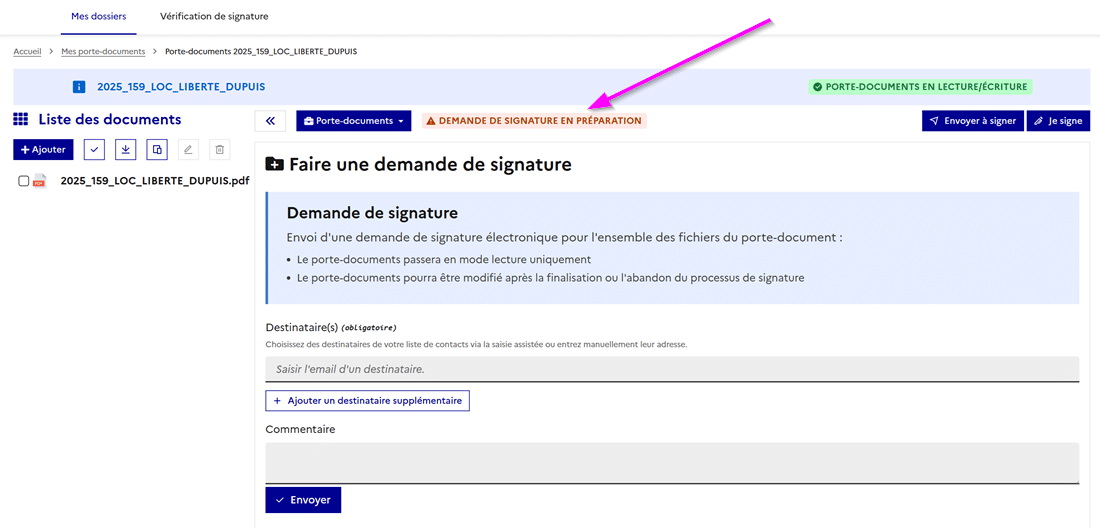
Task: Click the select-all checkmark icon button
Action: pyautogui.click(x=94, y=149)
